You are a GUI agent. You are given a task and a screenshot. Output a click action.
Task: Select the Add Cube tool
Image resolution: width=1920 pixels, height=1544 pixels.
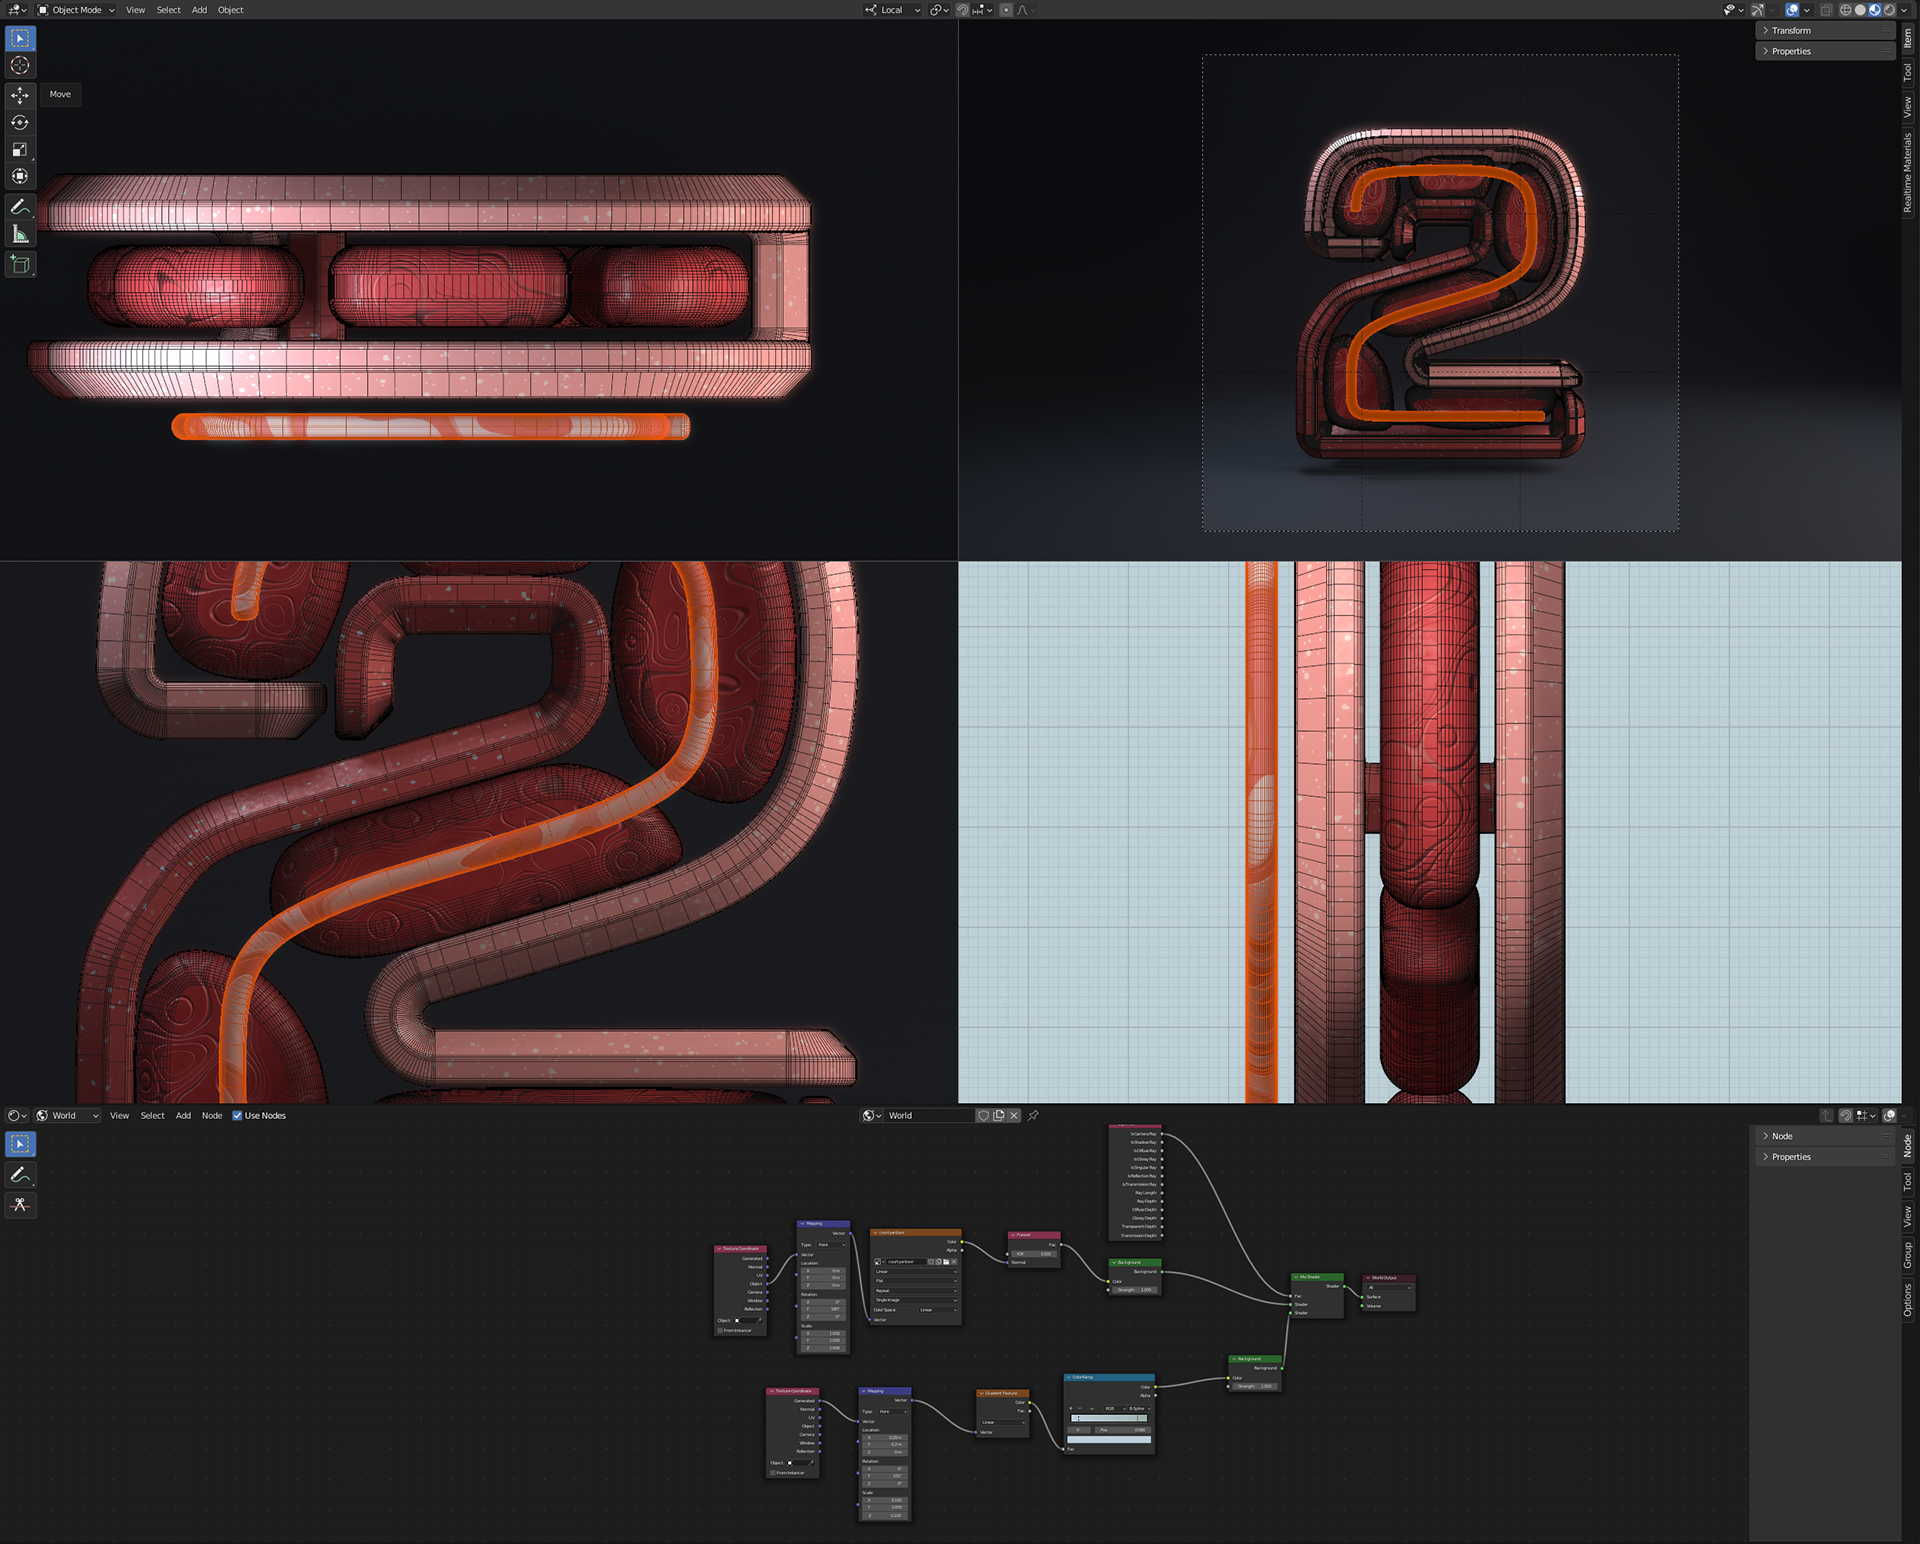[20, 264]
